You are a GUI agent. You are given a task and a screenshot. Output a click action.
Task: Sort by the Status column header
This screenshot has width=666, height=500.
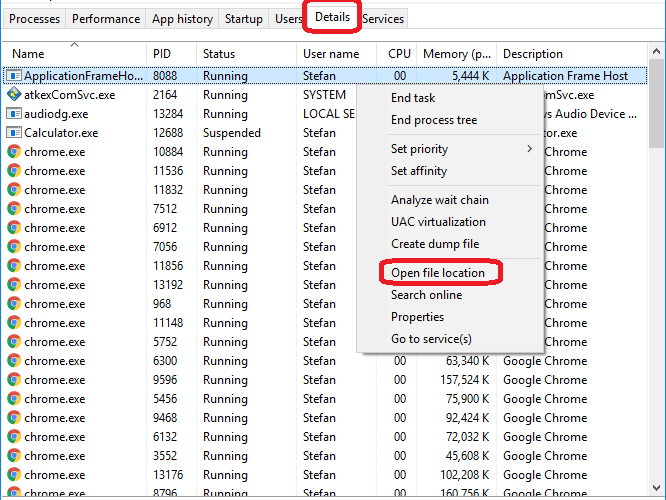246,54
